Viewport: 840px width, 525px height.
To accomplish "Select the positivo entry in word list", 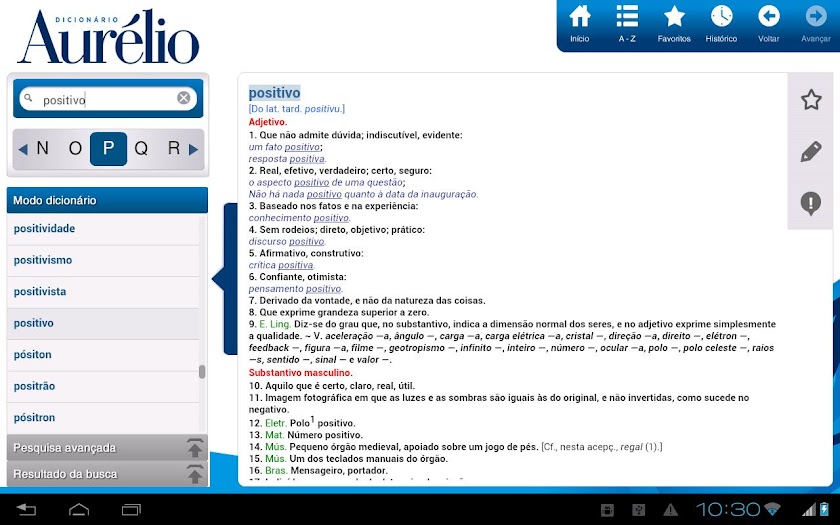I will 103,324.
